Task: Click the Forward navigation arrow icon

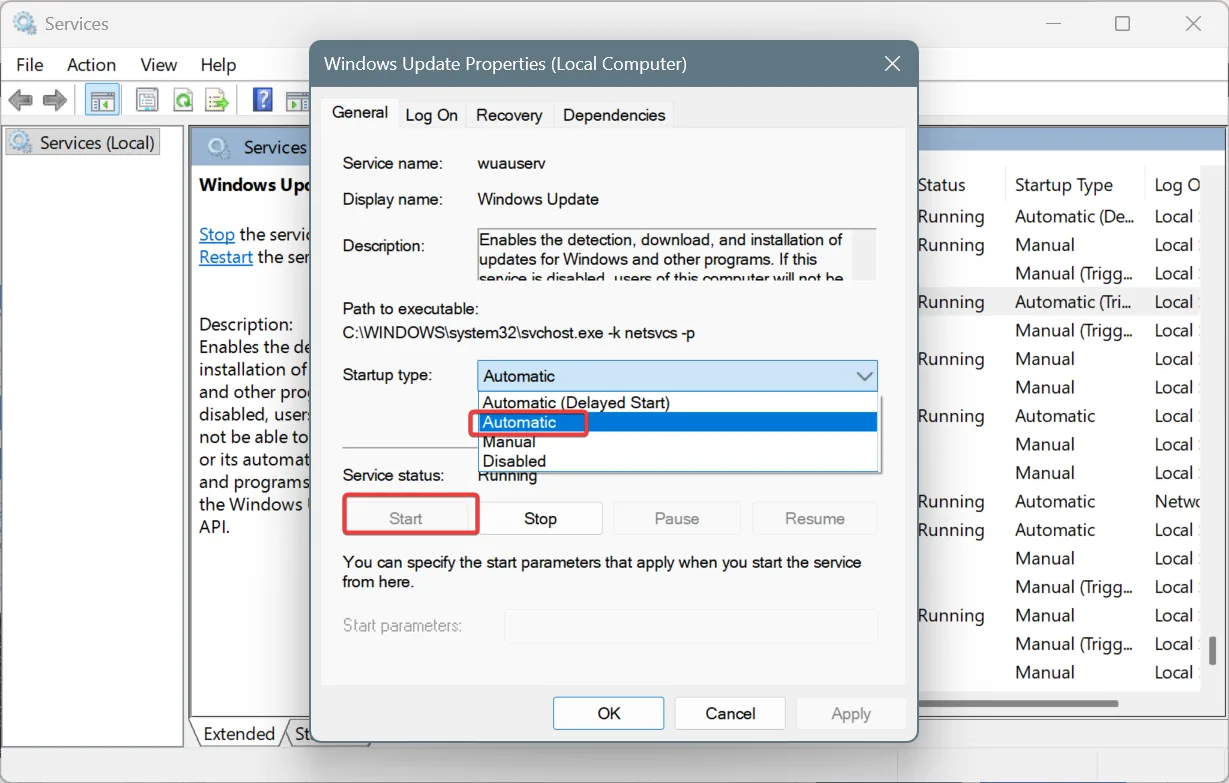Action: click(54, 100)
